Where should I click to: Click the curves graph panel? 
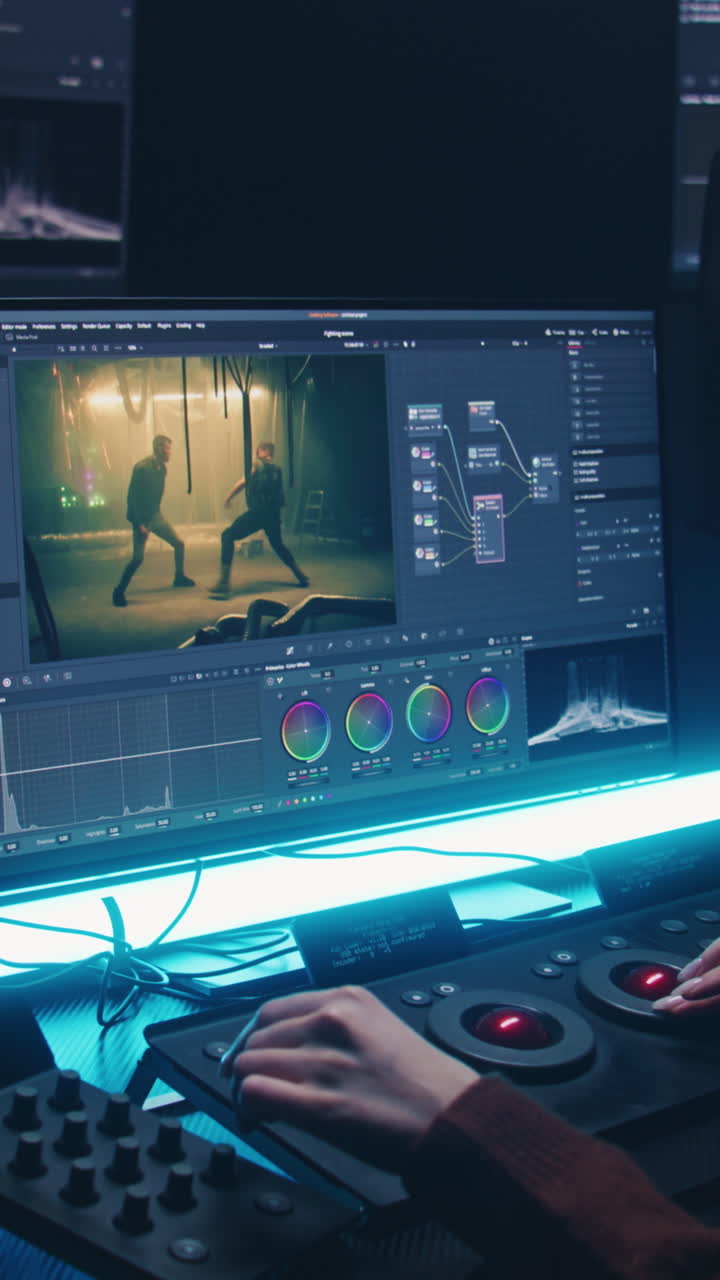click(130, 758)
